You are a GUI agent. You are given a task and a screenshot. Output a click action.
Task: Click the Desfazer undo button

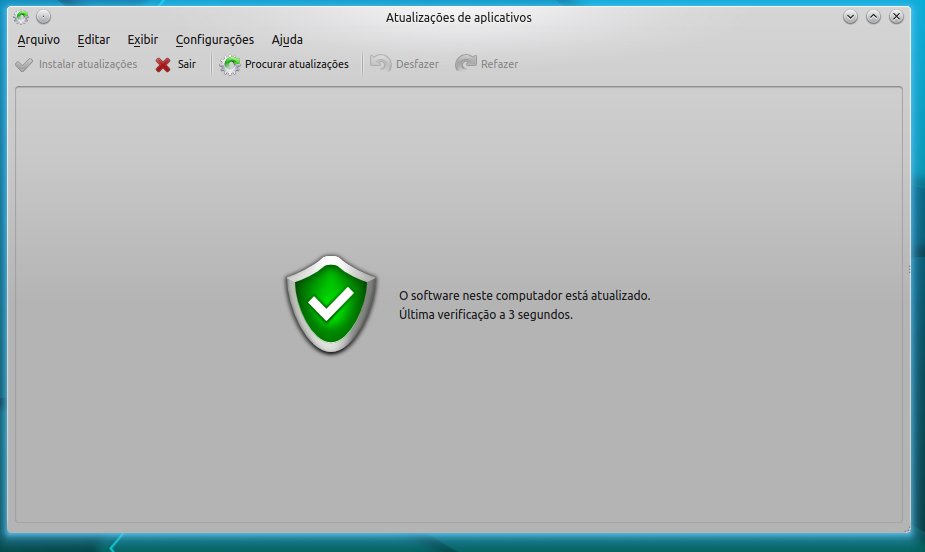tap(405, 64)
